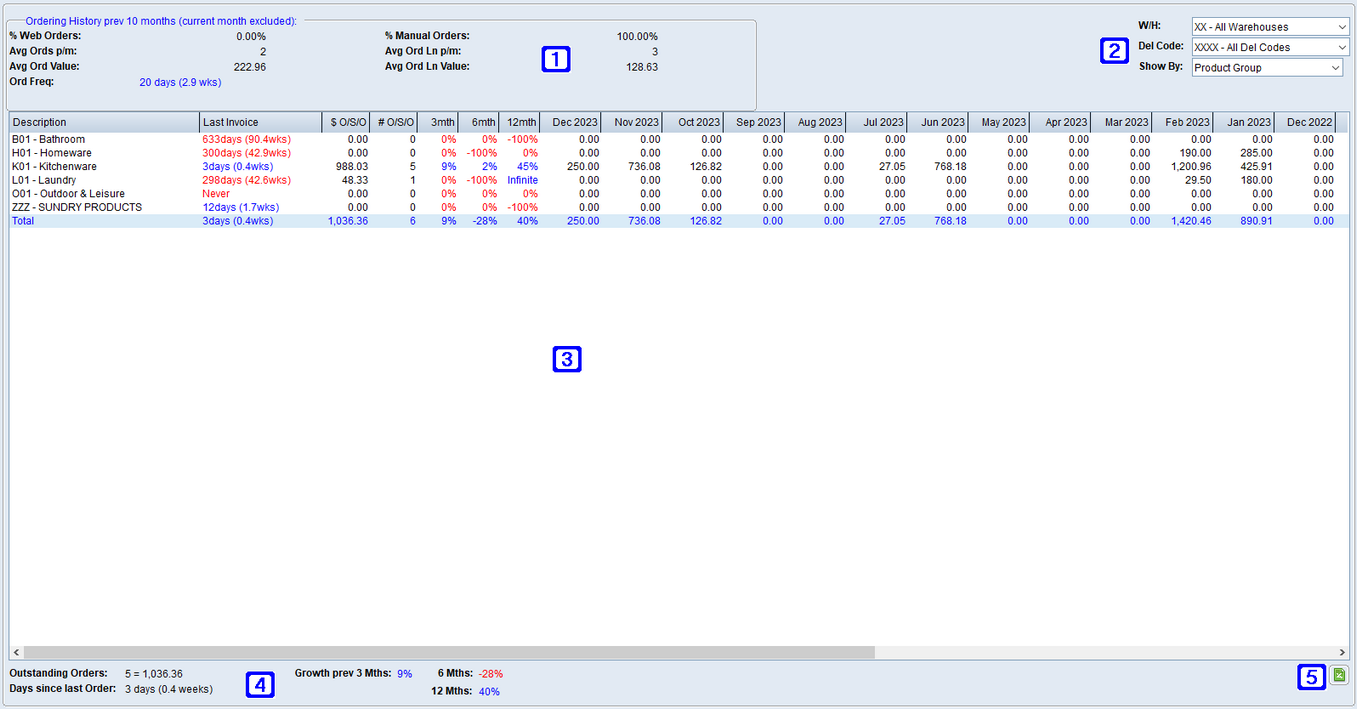This screenshot has width=1357, height=709.
Task: Open the Ord Freq '20 days (2.9 wks)' link
Action: [x=179, y=82]
